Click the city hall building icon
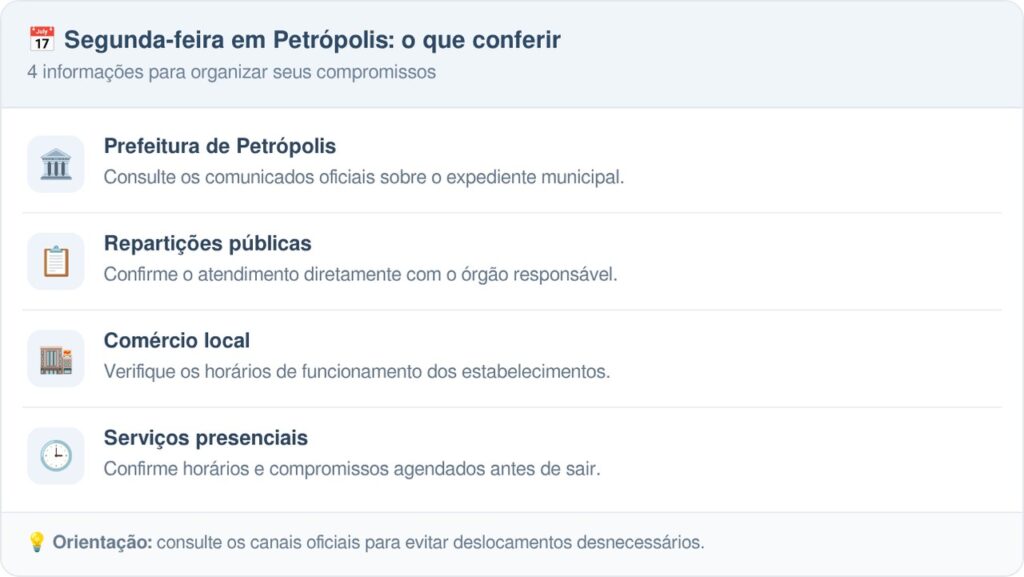 coord(56,164)
